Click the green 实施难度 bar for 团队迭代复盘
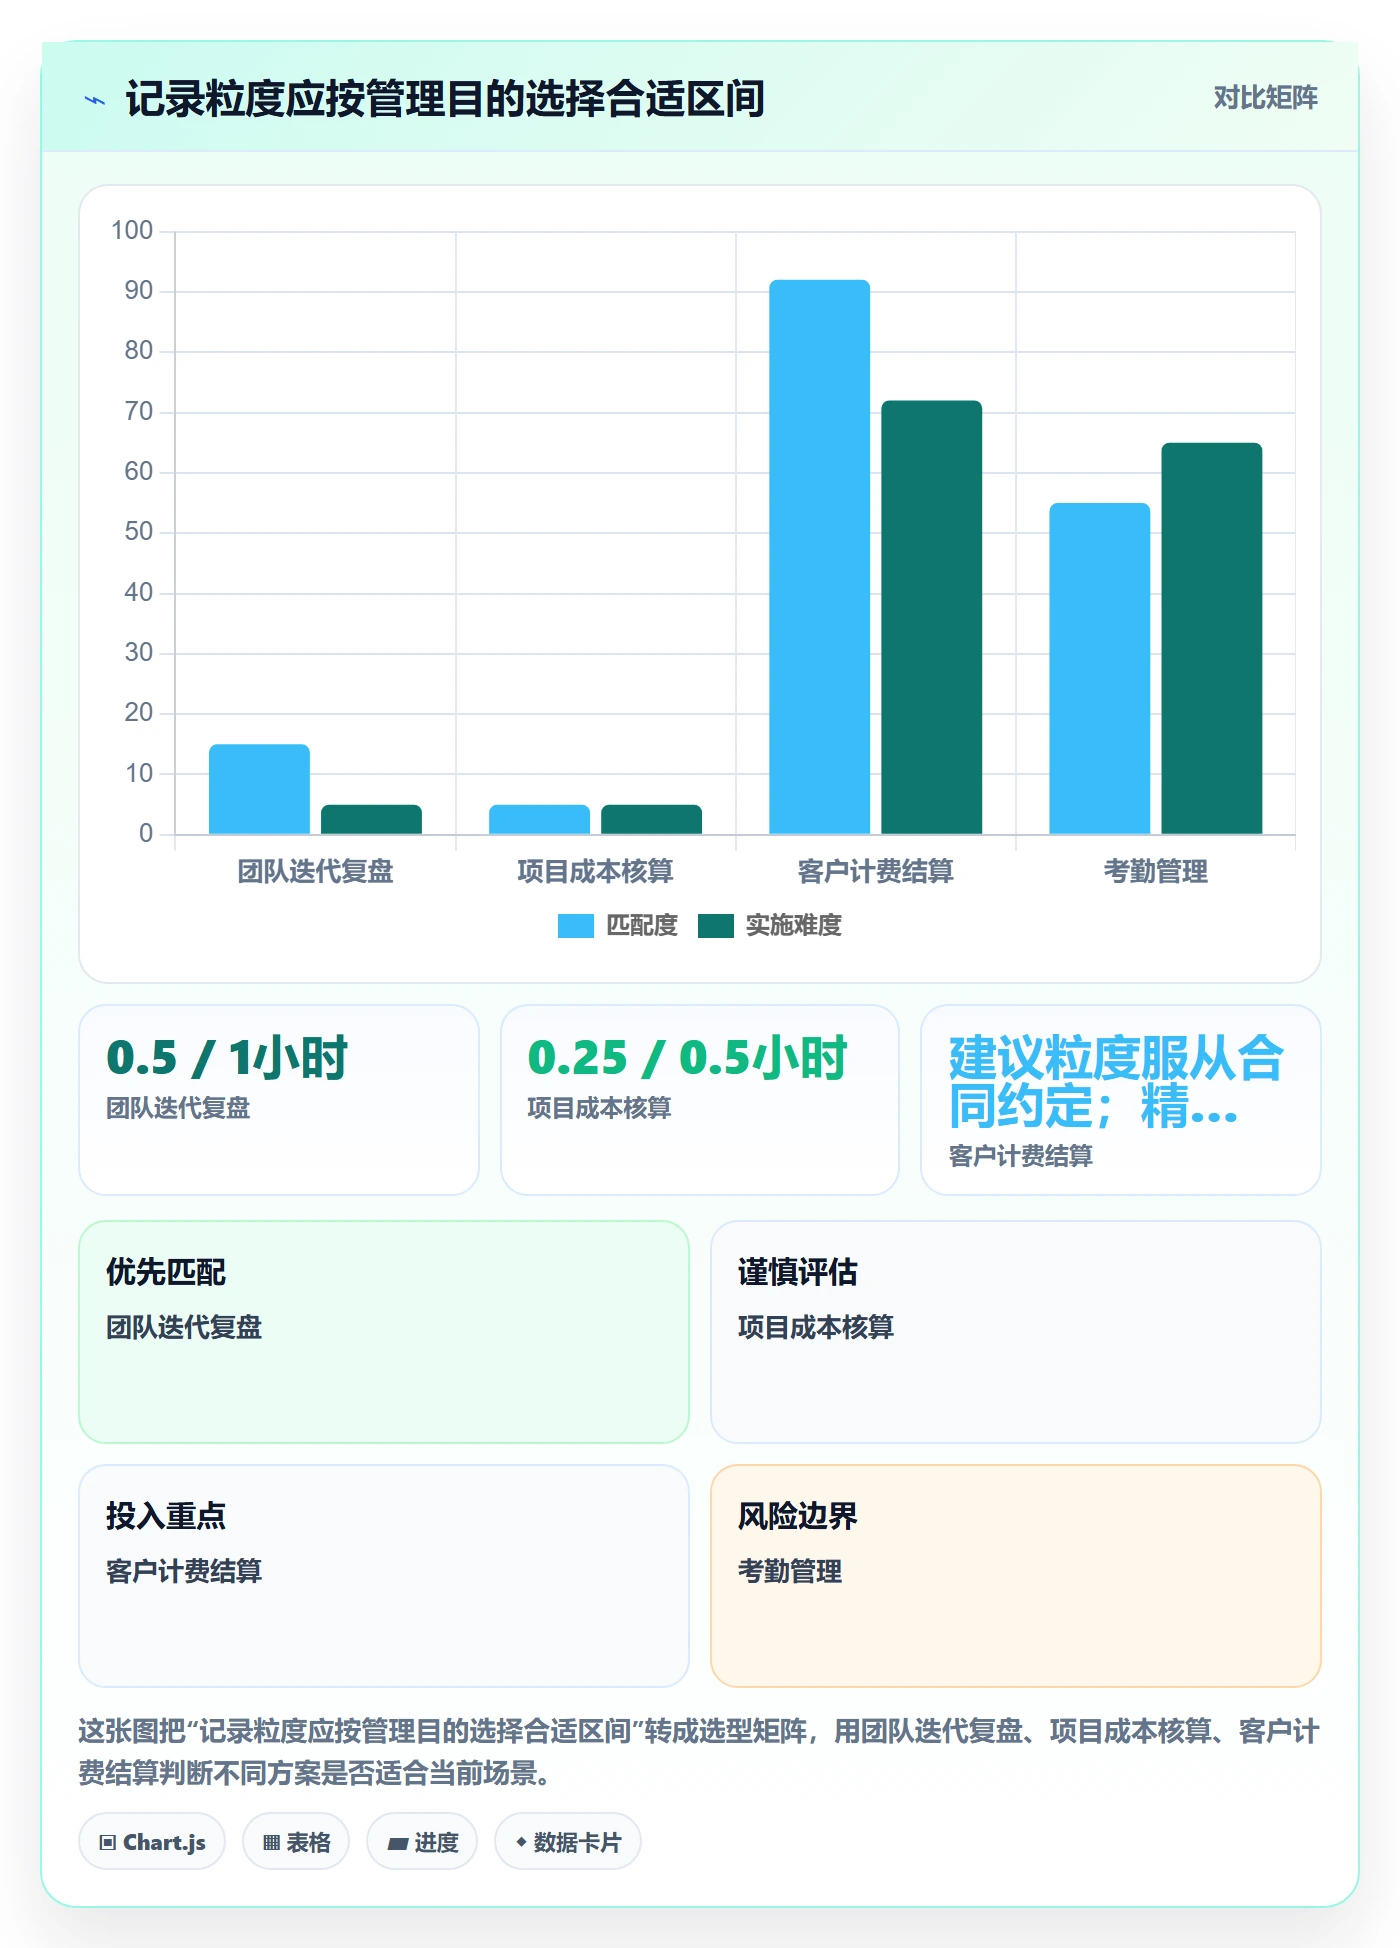 pos(371,819)
